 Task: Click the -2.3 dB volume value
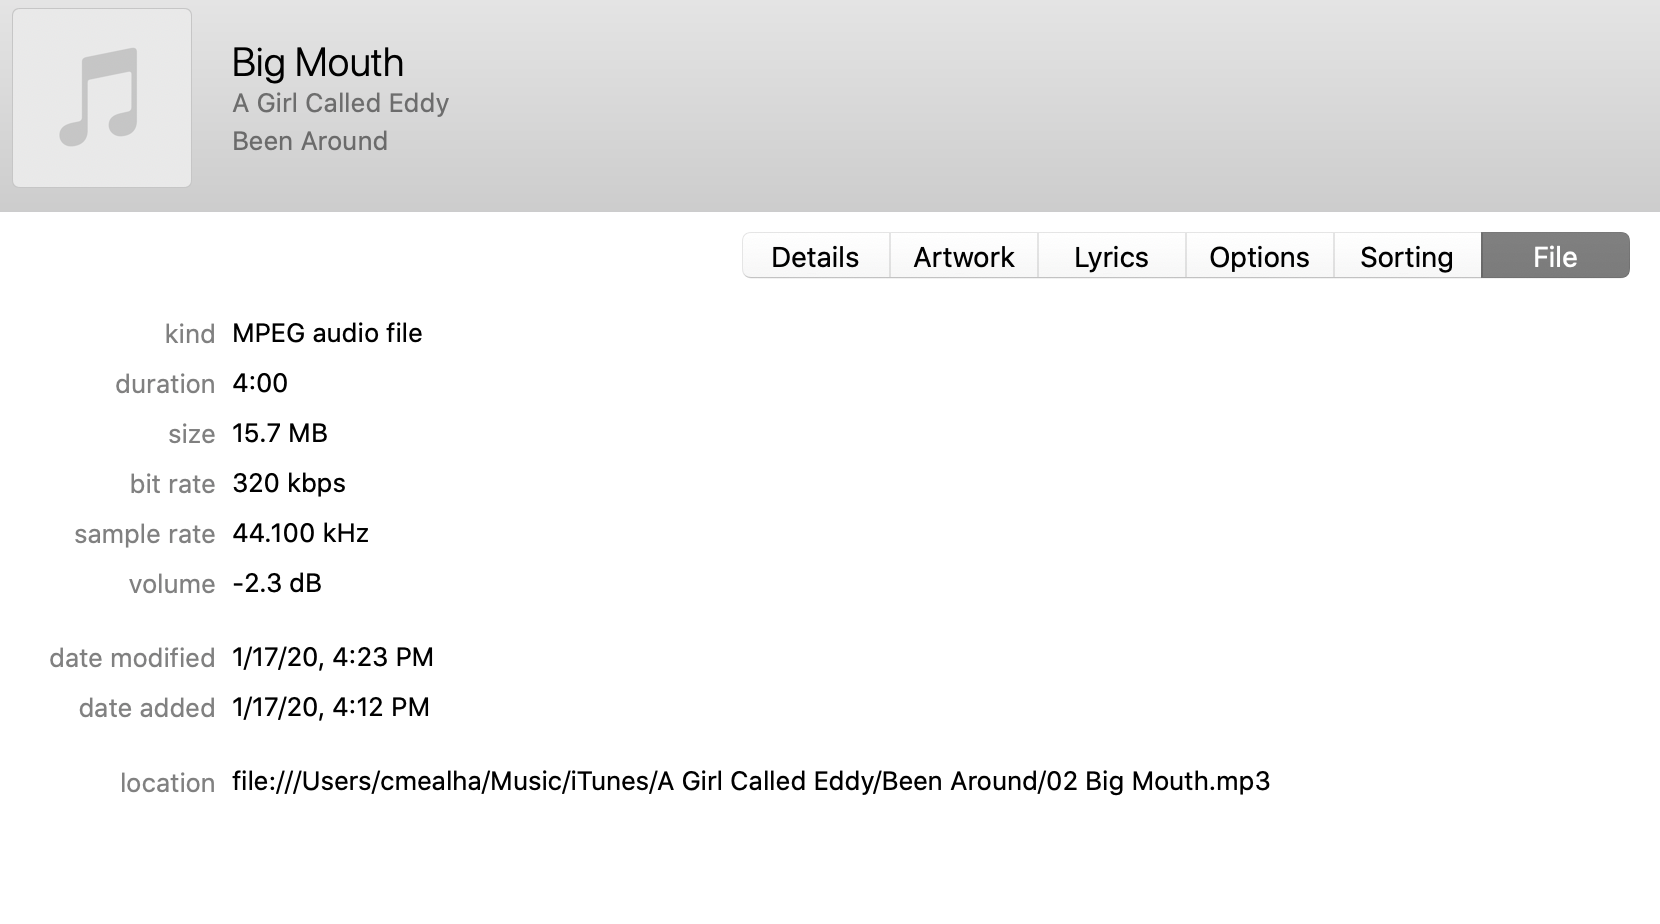click(x=277, y=583)
